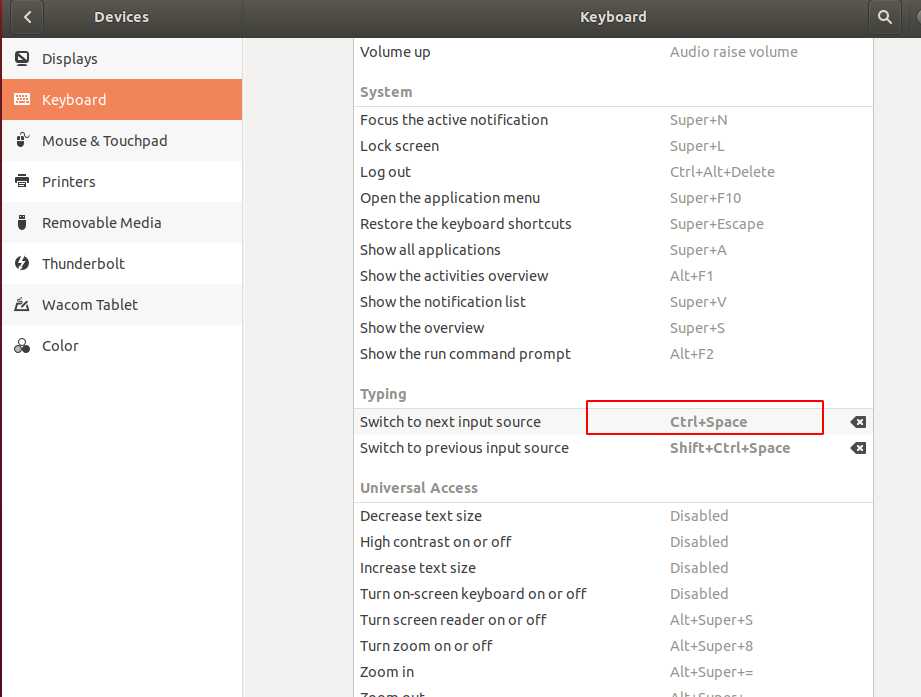This screenshot has width=921, height=697.
Task: Open the Displays panel
Action: click(x=122, y=59)
